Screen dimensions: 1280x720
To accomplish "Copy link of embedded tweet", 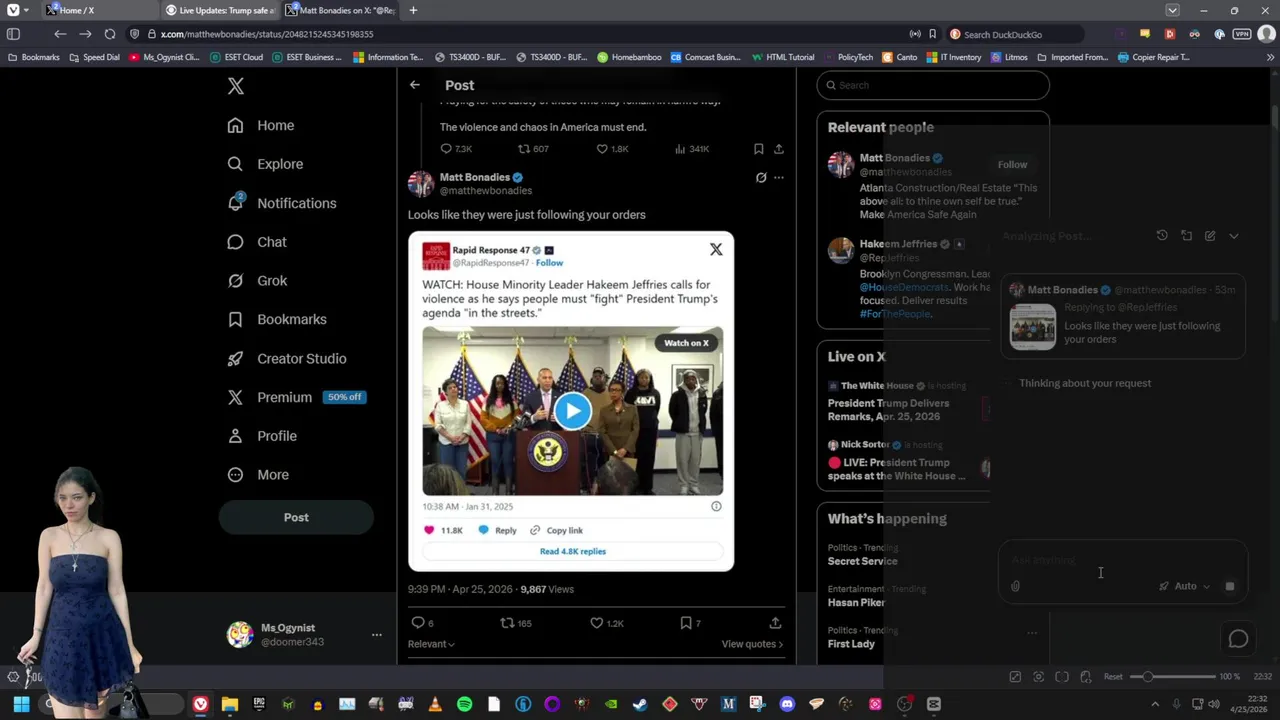I will [556, 530].
